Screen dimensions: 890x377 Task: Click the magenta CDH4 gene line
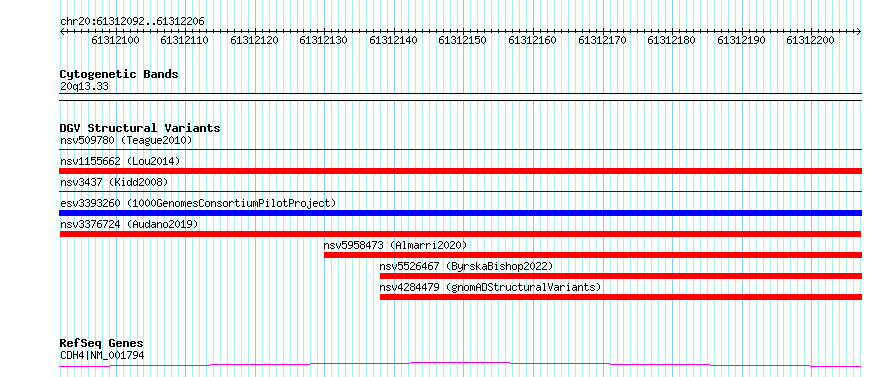tap(460, 364)
